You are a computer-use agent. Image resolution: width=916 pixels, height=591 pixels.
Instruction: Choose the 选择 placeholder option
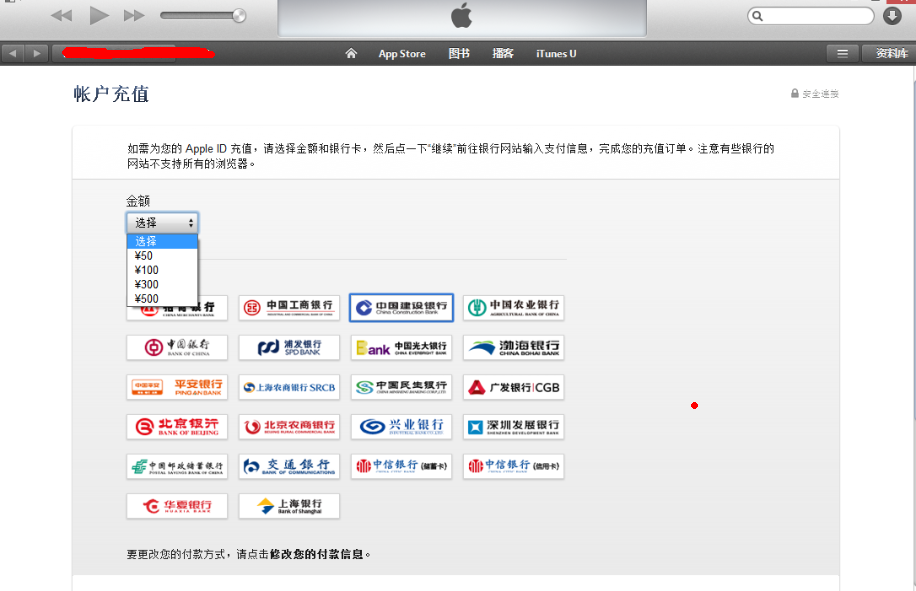(x=162, y=241)
